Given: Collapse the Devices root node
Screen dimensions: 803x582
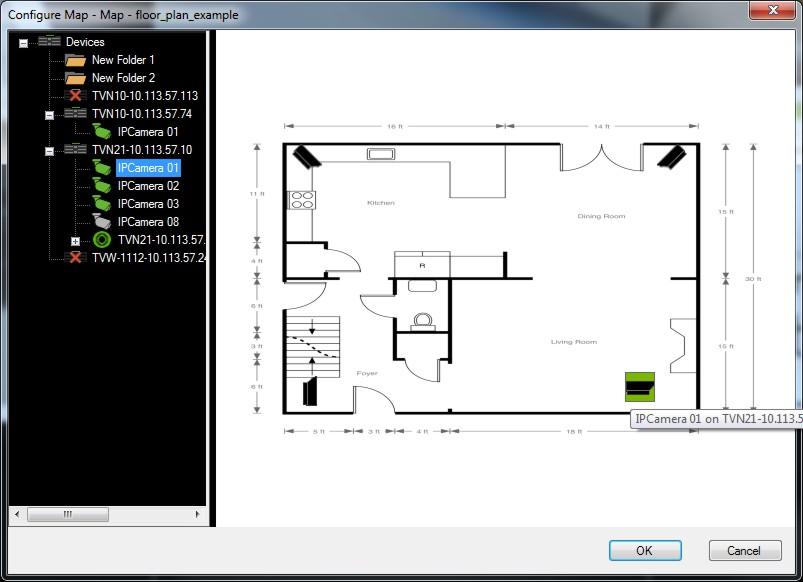Looking at the screenshot, I should tap(24, 44).
